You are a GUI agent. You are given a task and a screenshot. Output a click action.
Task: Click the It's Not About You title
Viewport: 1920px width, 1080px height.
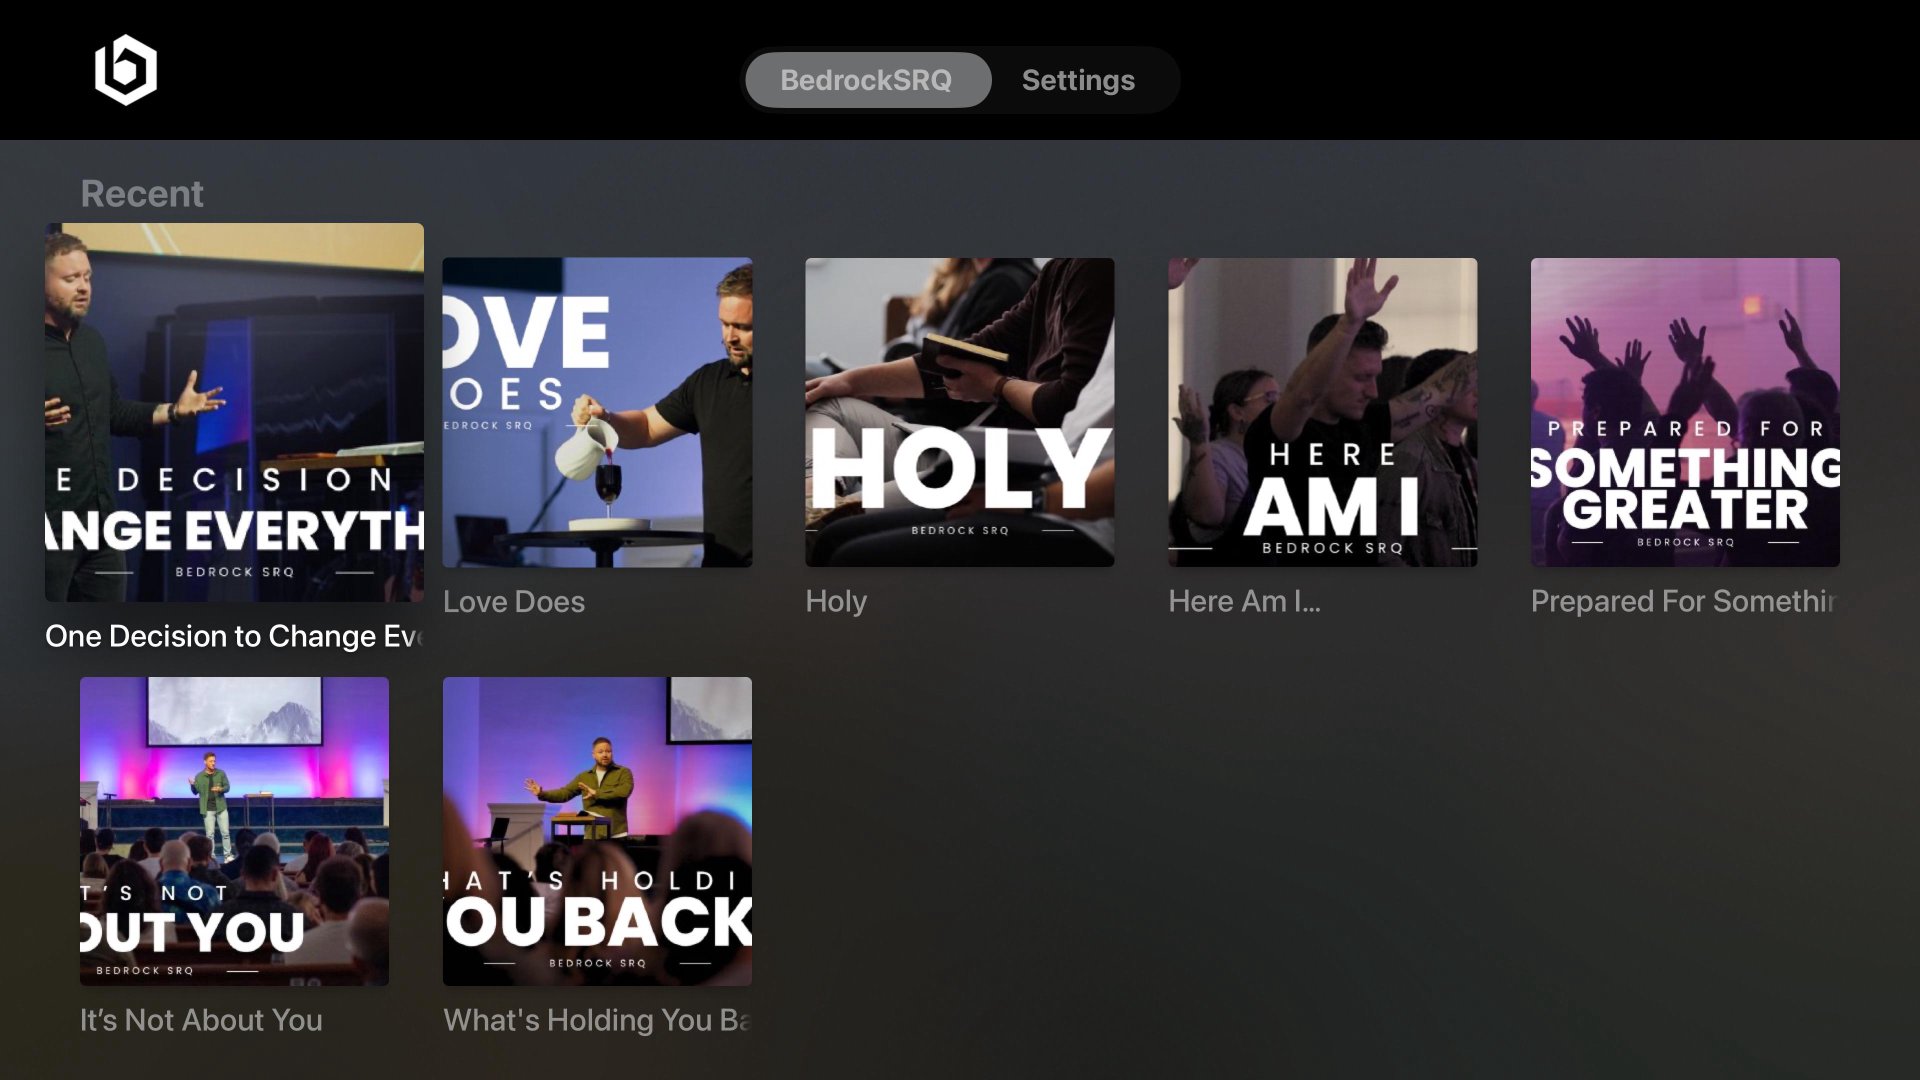201,1020
